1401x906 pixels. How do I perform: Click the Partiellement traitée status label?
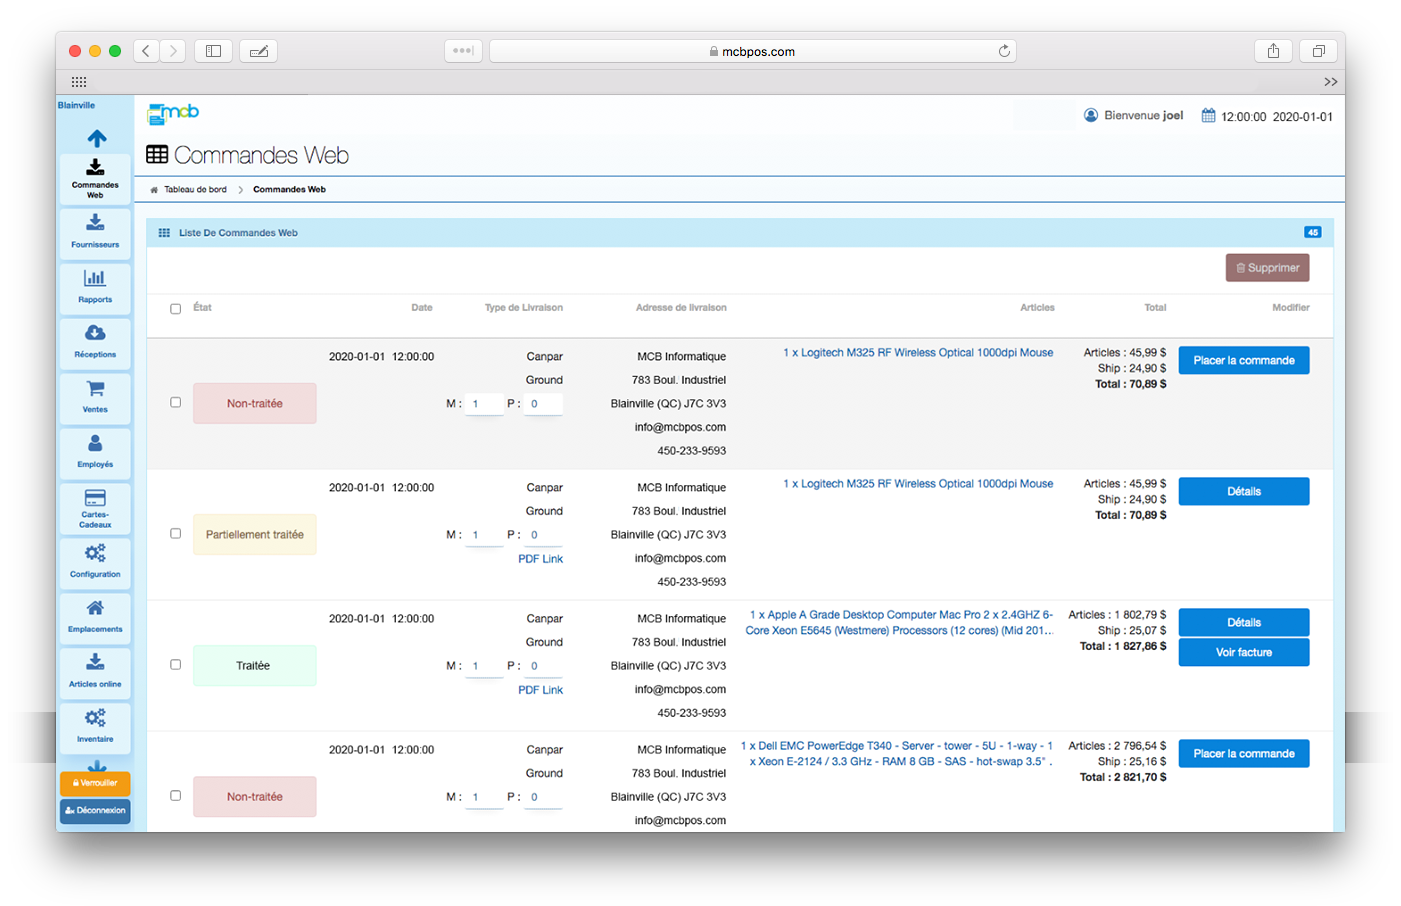tap(254, 535)
